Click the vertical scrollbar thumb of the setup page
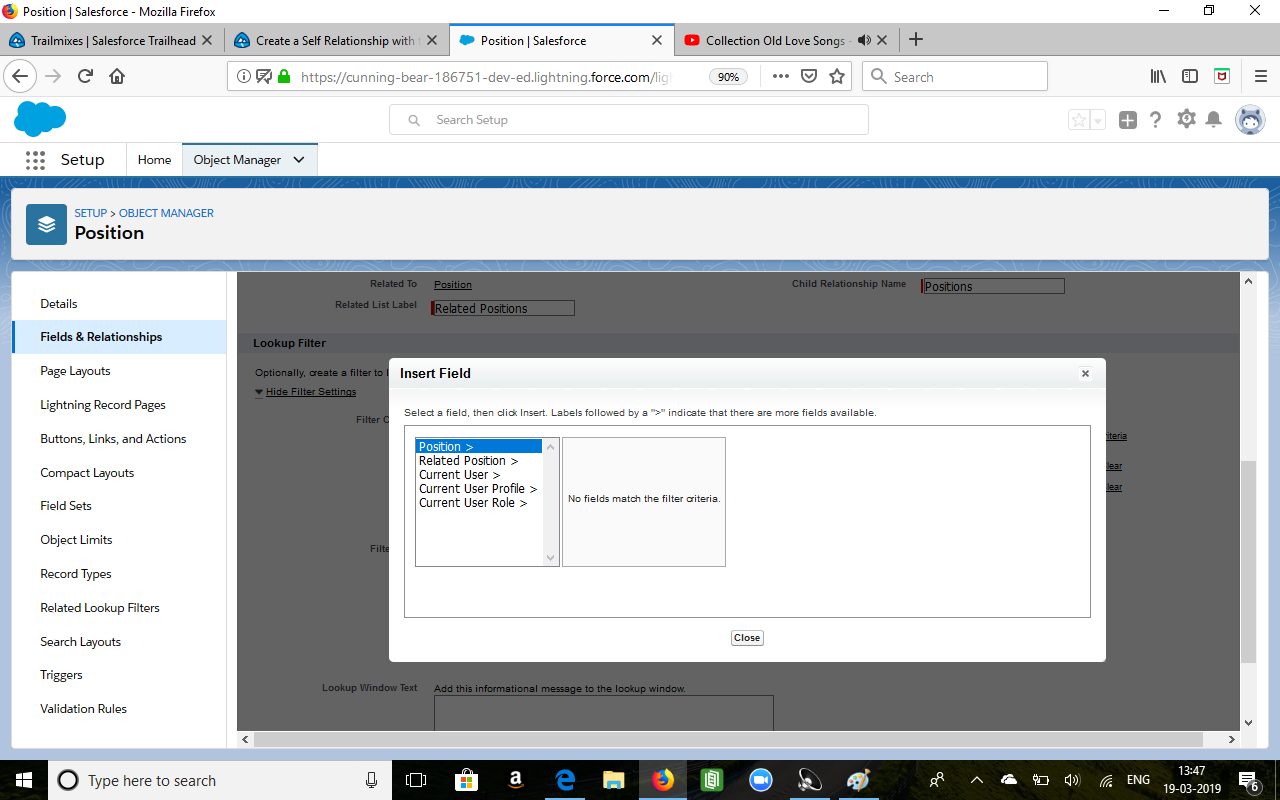1280x800 pixels. tap(1248, 561)
